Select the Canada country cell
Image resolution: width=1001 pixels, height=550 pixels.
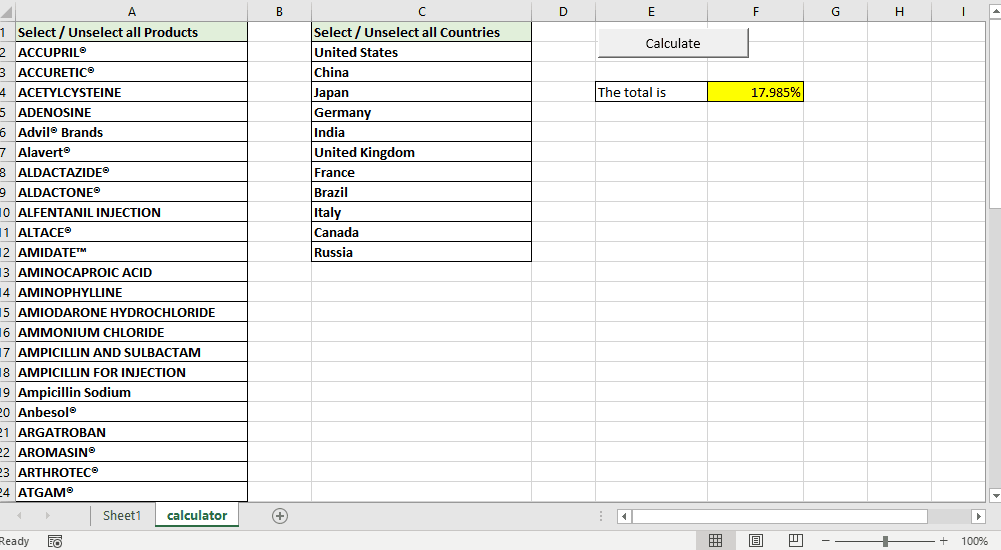coord(421,232)
